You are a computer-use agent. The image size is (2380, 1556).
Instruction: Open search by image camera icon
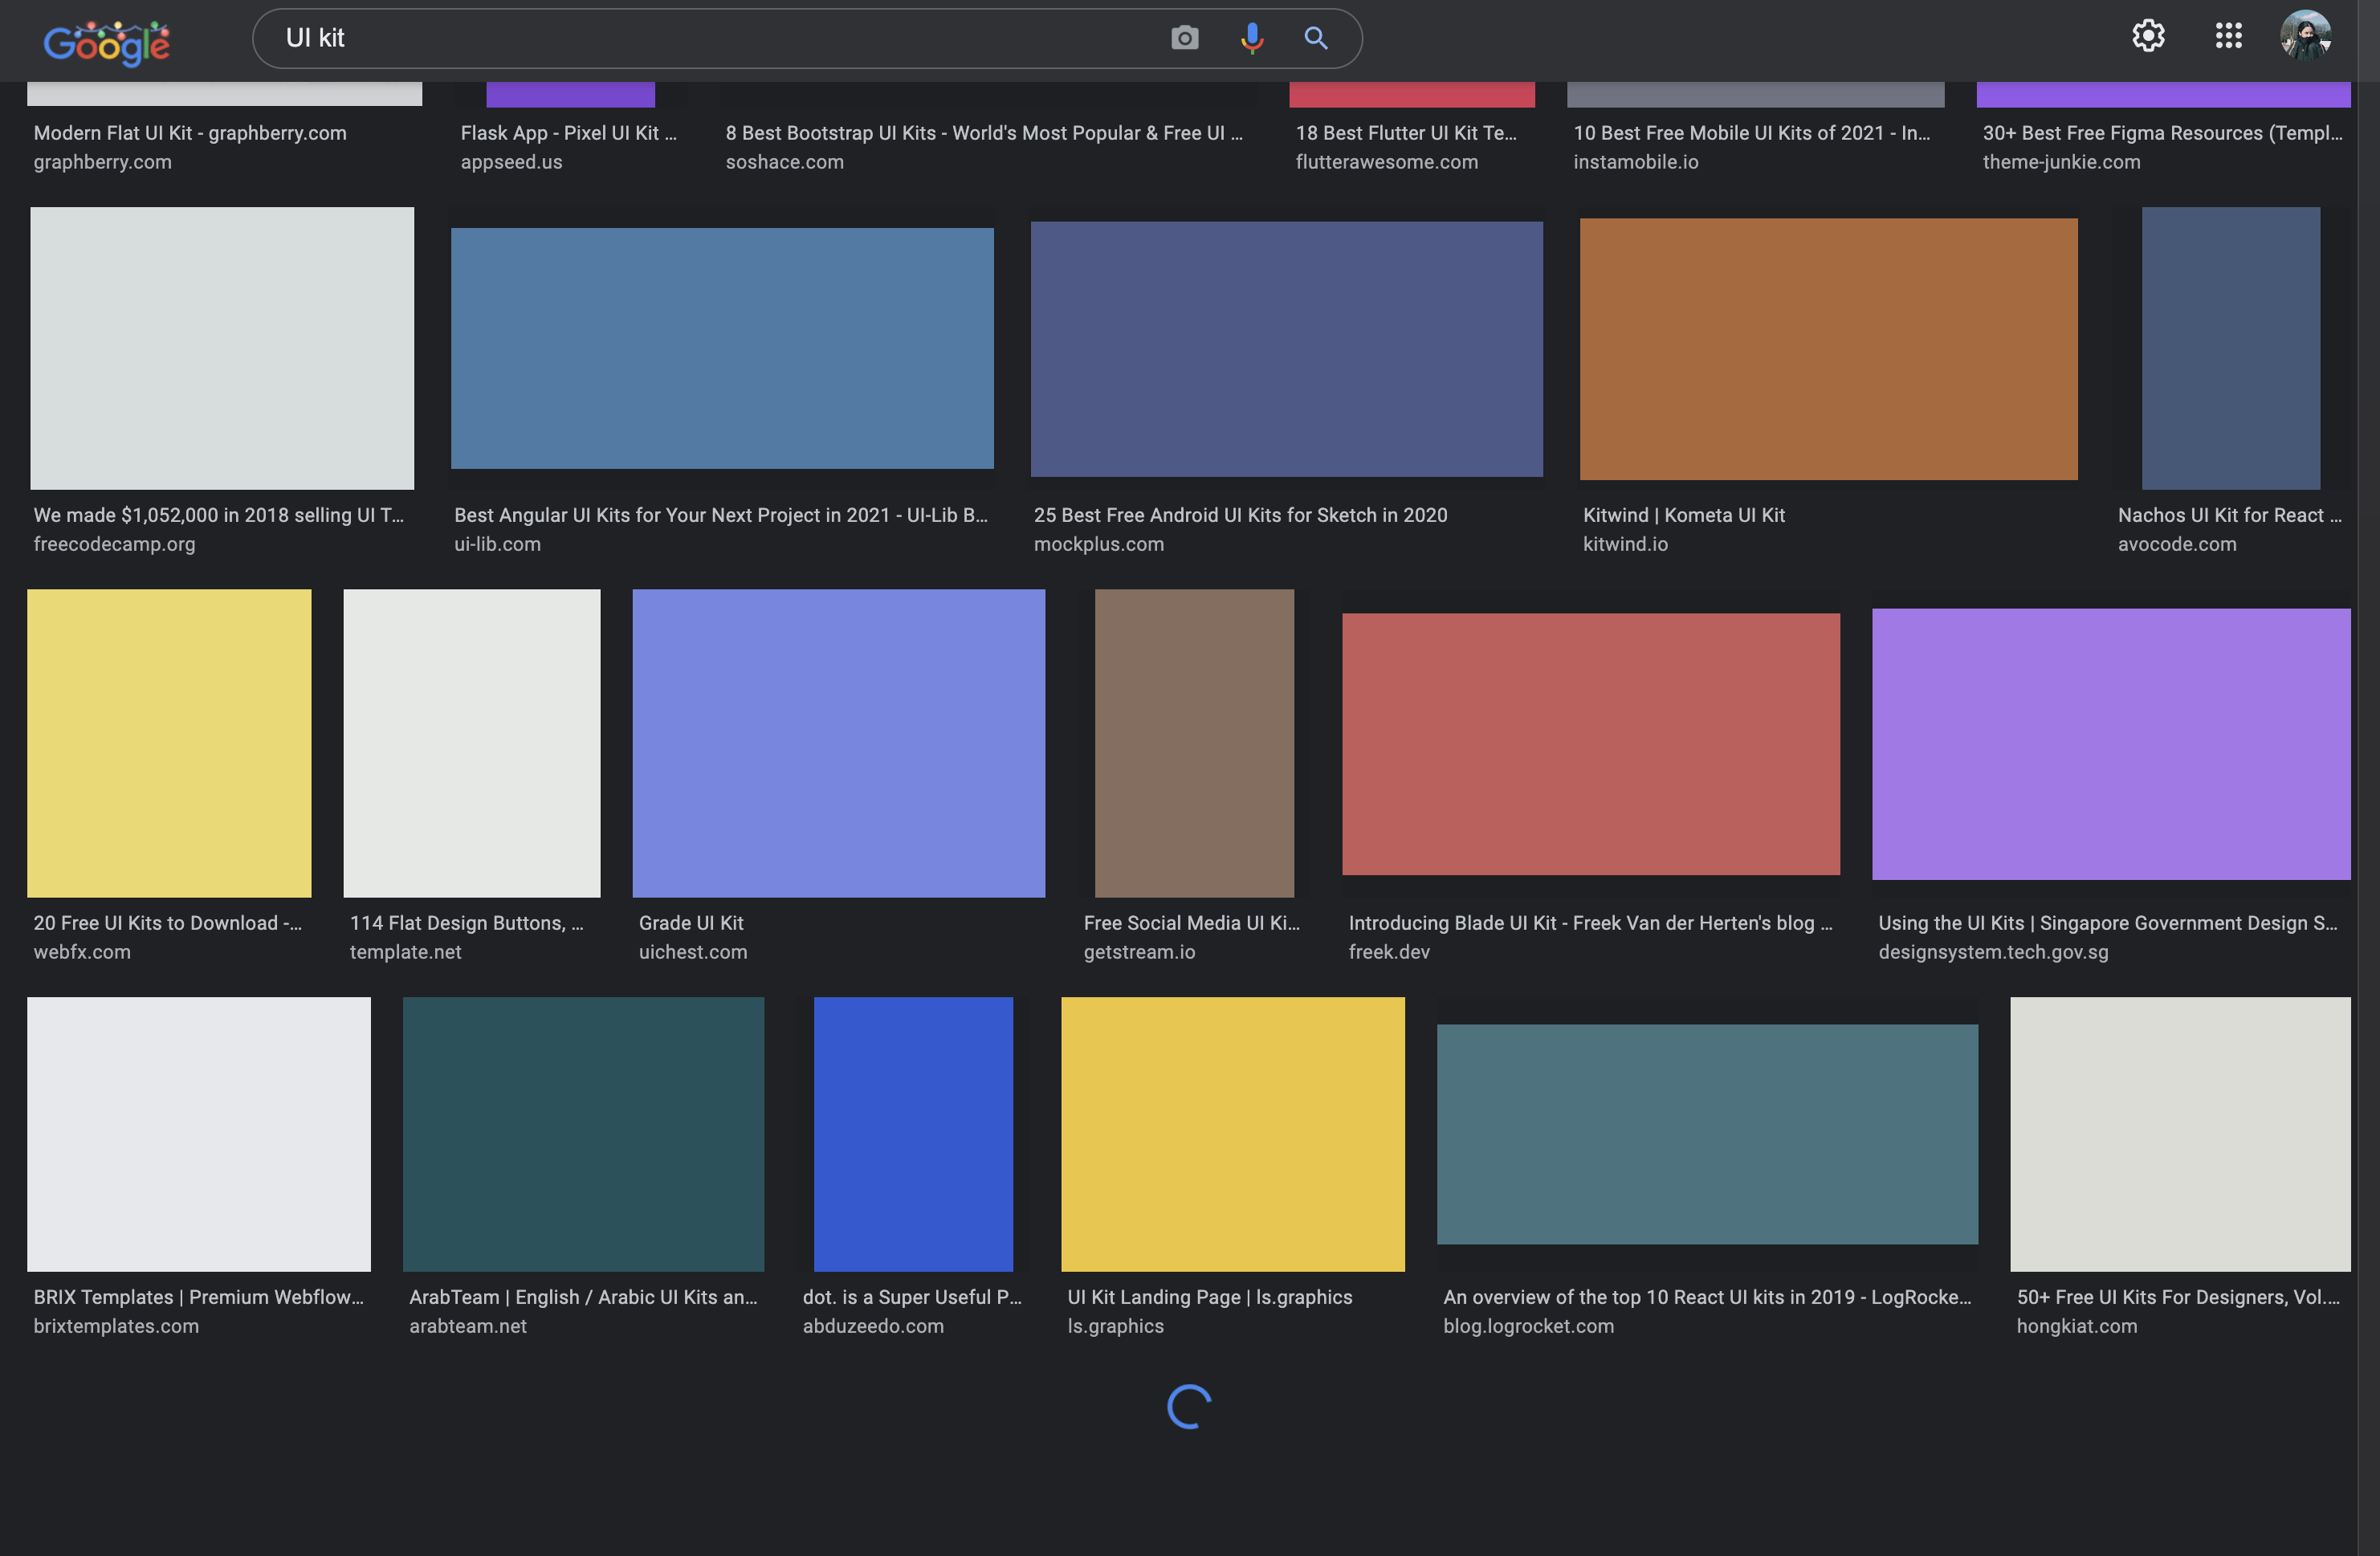click(1184, 38)
